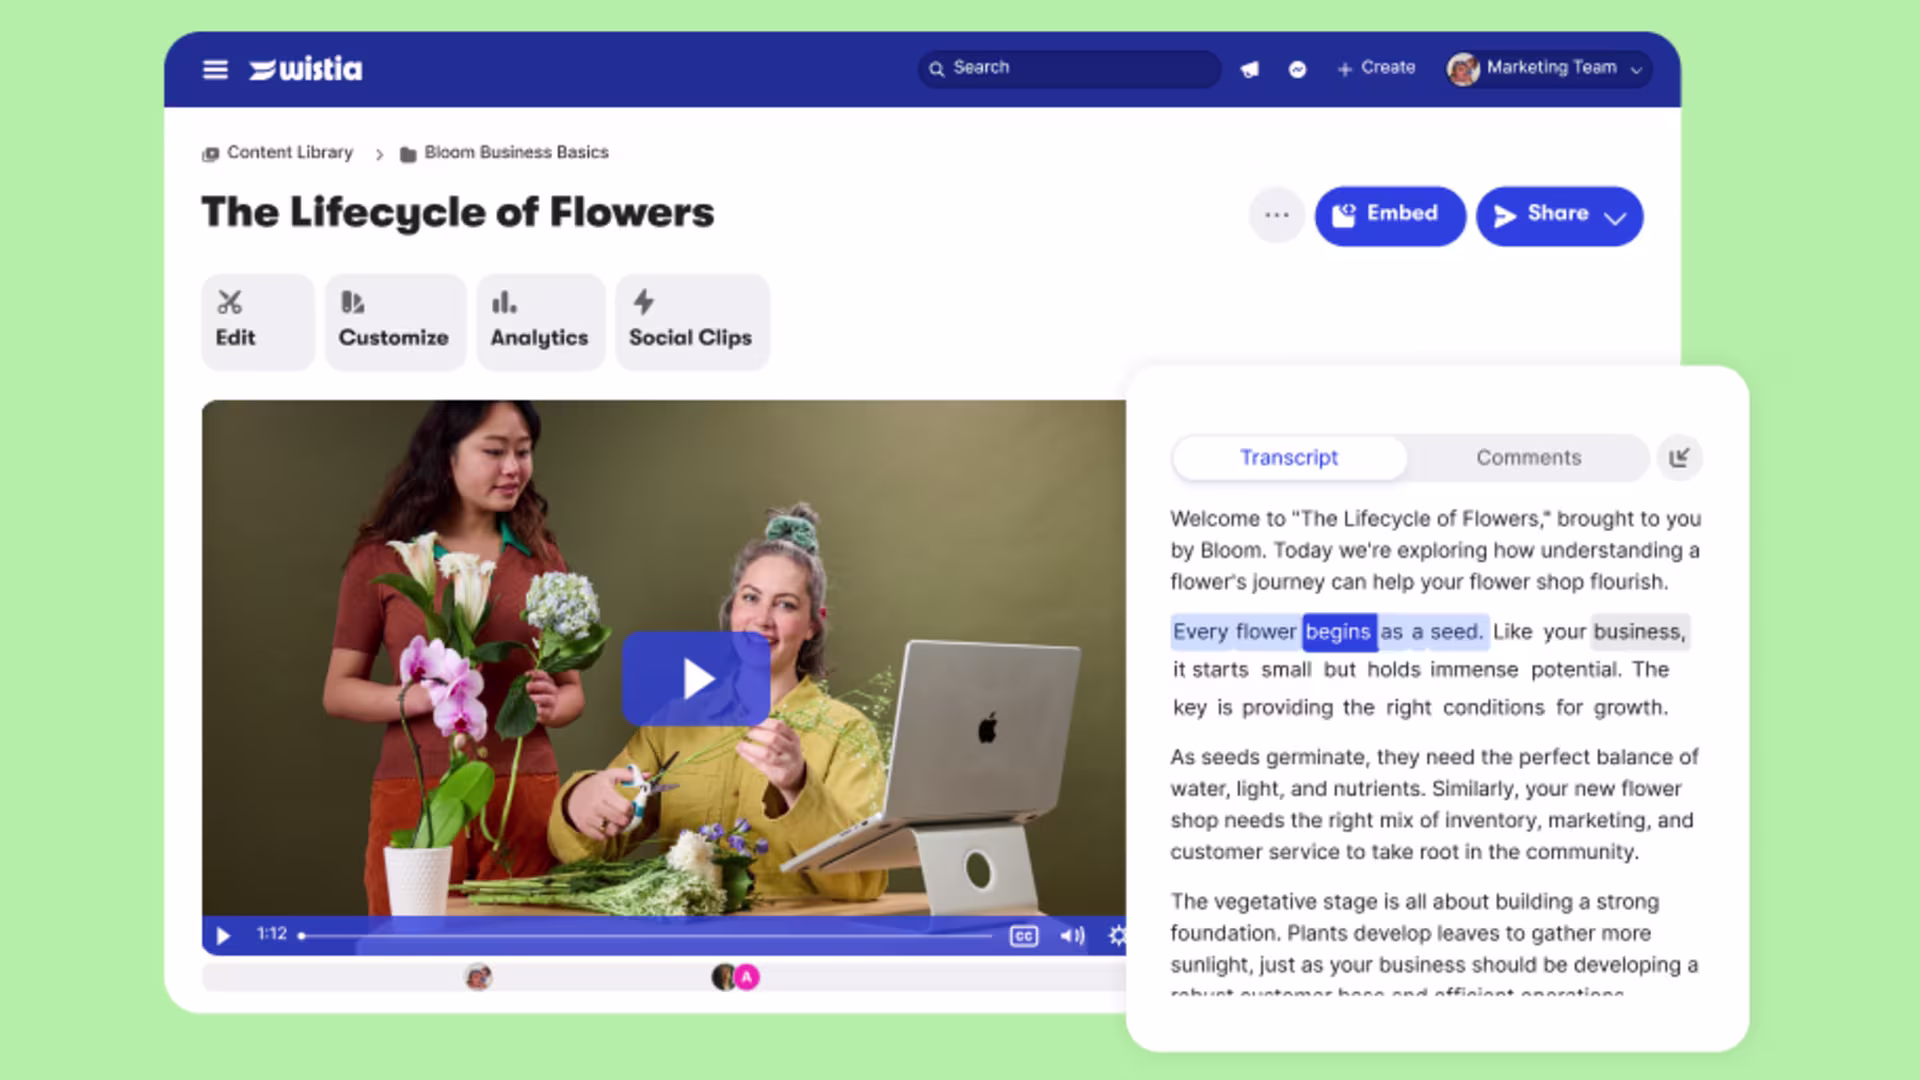
Task: Focus the Search field
Action: [1070, 68]
